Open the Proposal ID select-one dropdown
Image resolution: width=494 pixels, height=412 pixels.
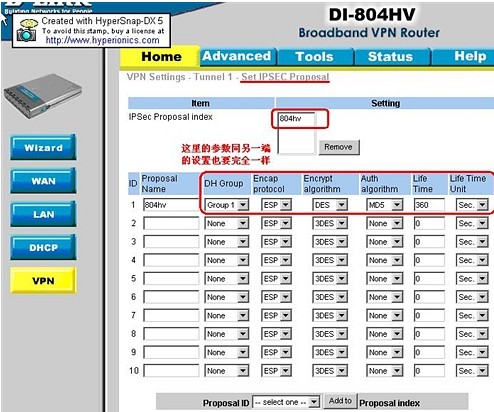coord(286,402)
